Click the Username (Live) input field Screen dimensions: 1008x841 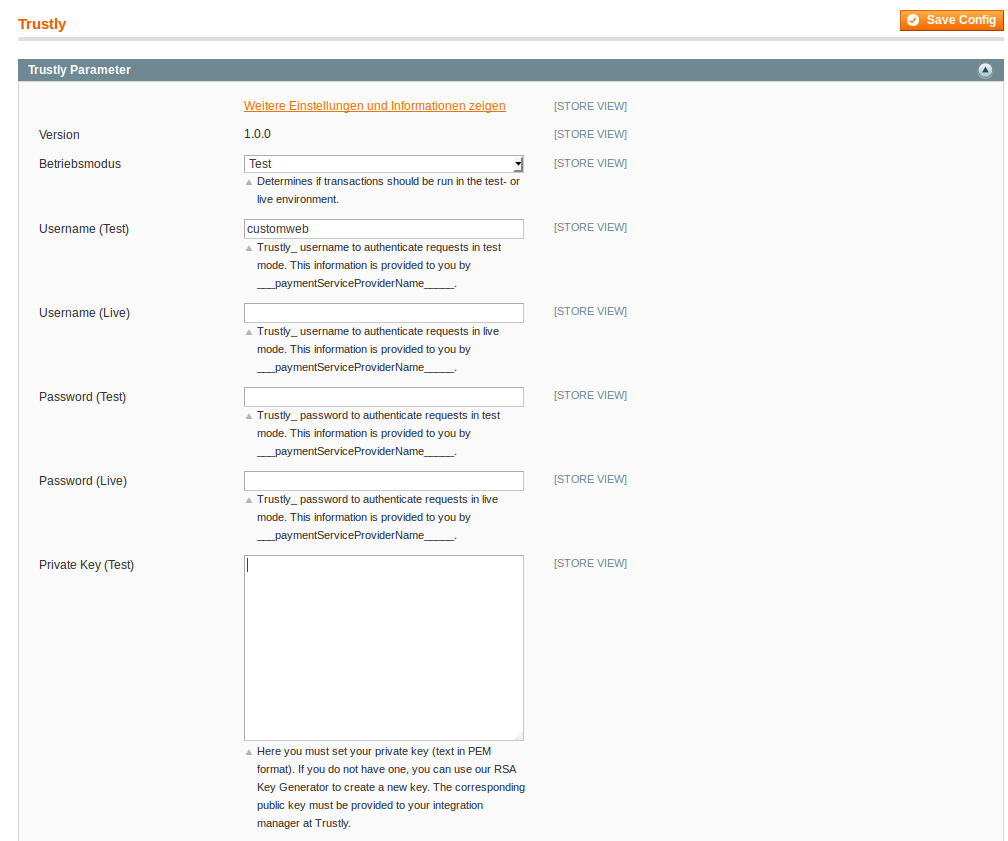383,313
